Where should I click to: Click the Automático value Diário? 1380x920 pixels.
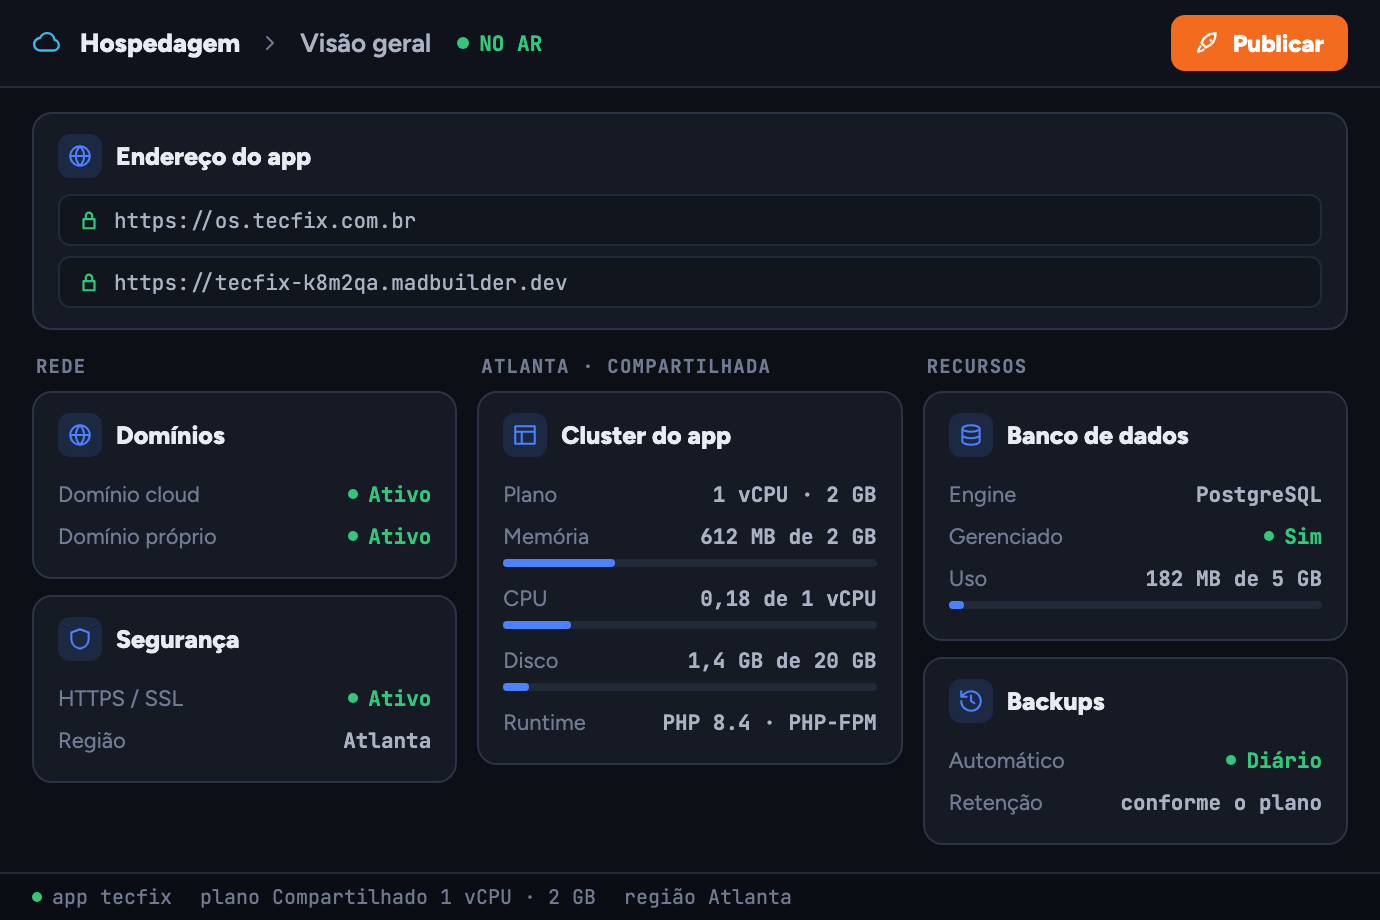(x=1273, y=760)
